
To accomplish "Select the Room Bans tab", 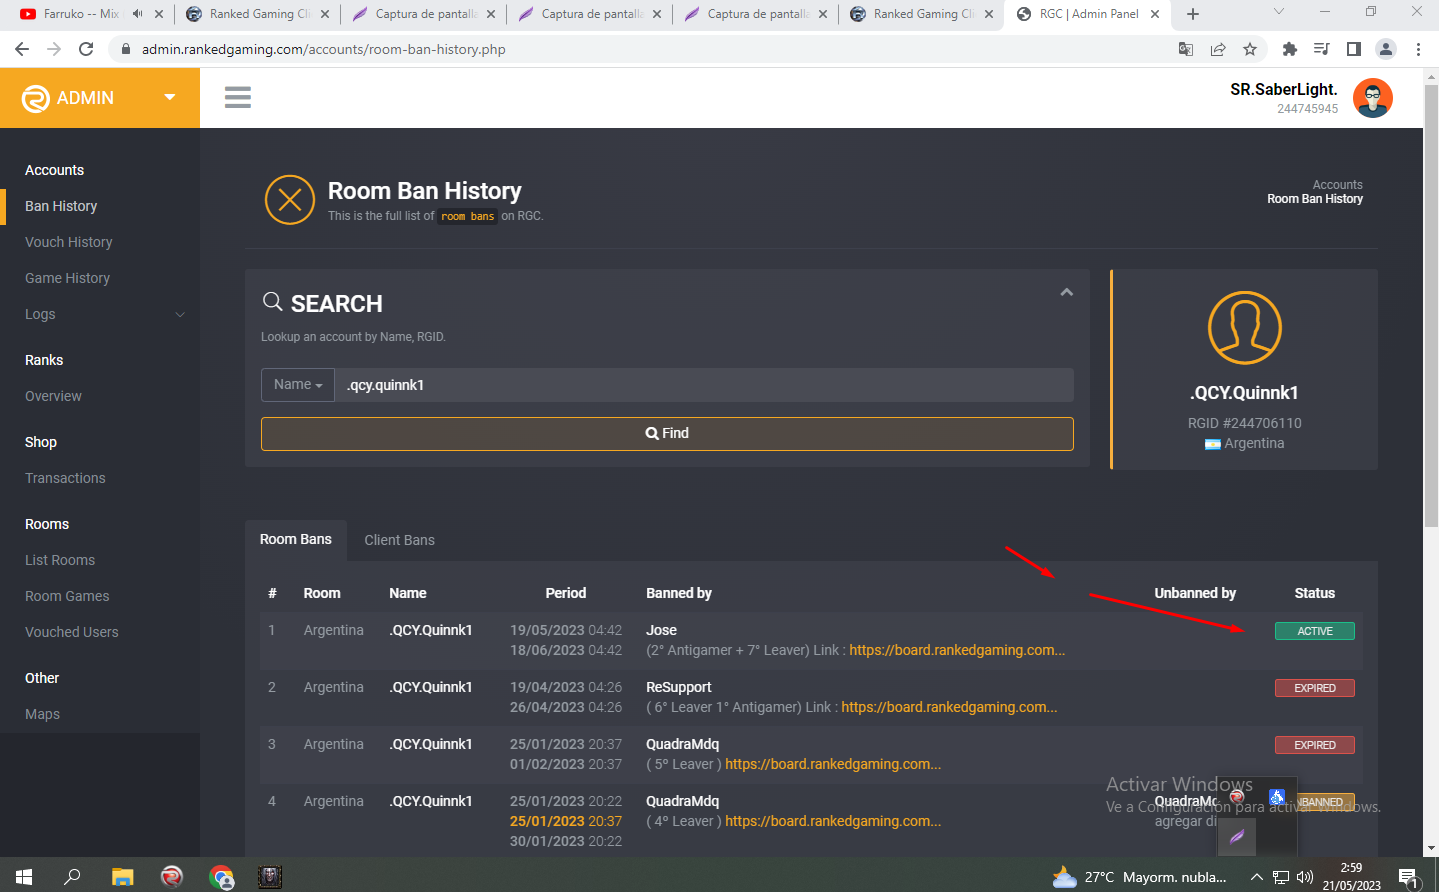I will point(296,540).
